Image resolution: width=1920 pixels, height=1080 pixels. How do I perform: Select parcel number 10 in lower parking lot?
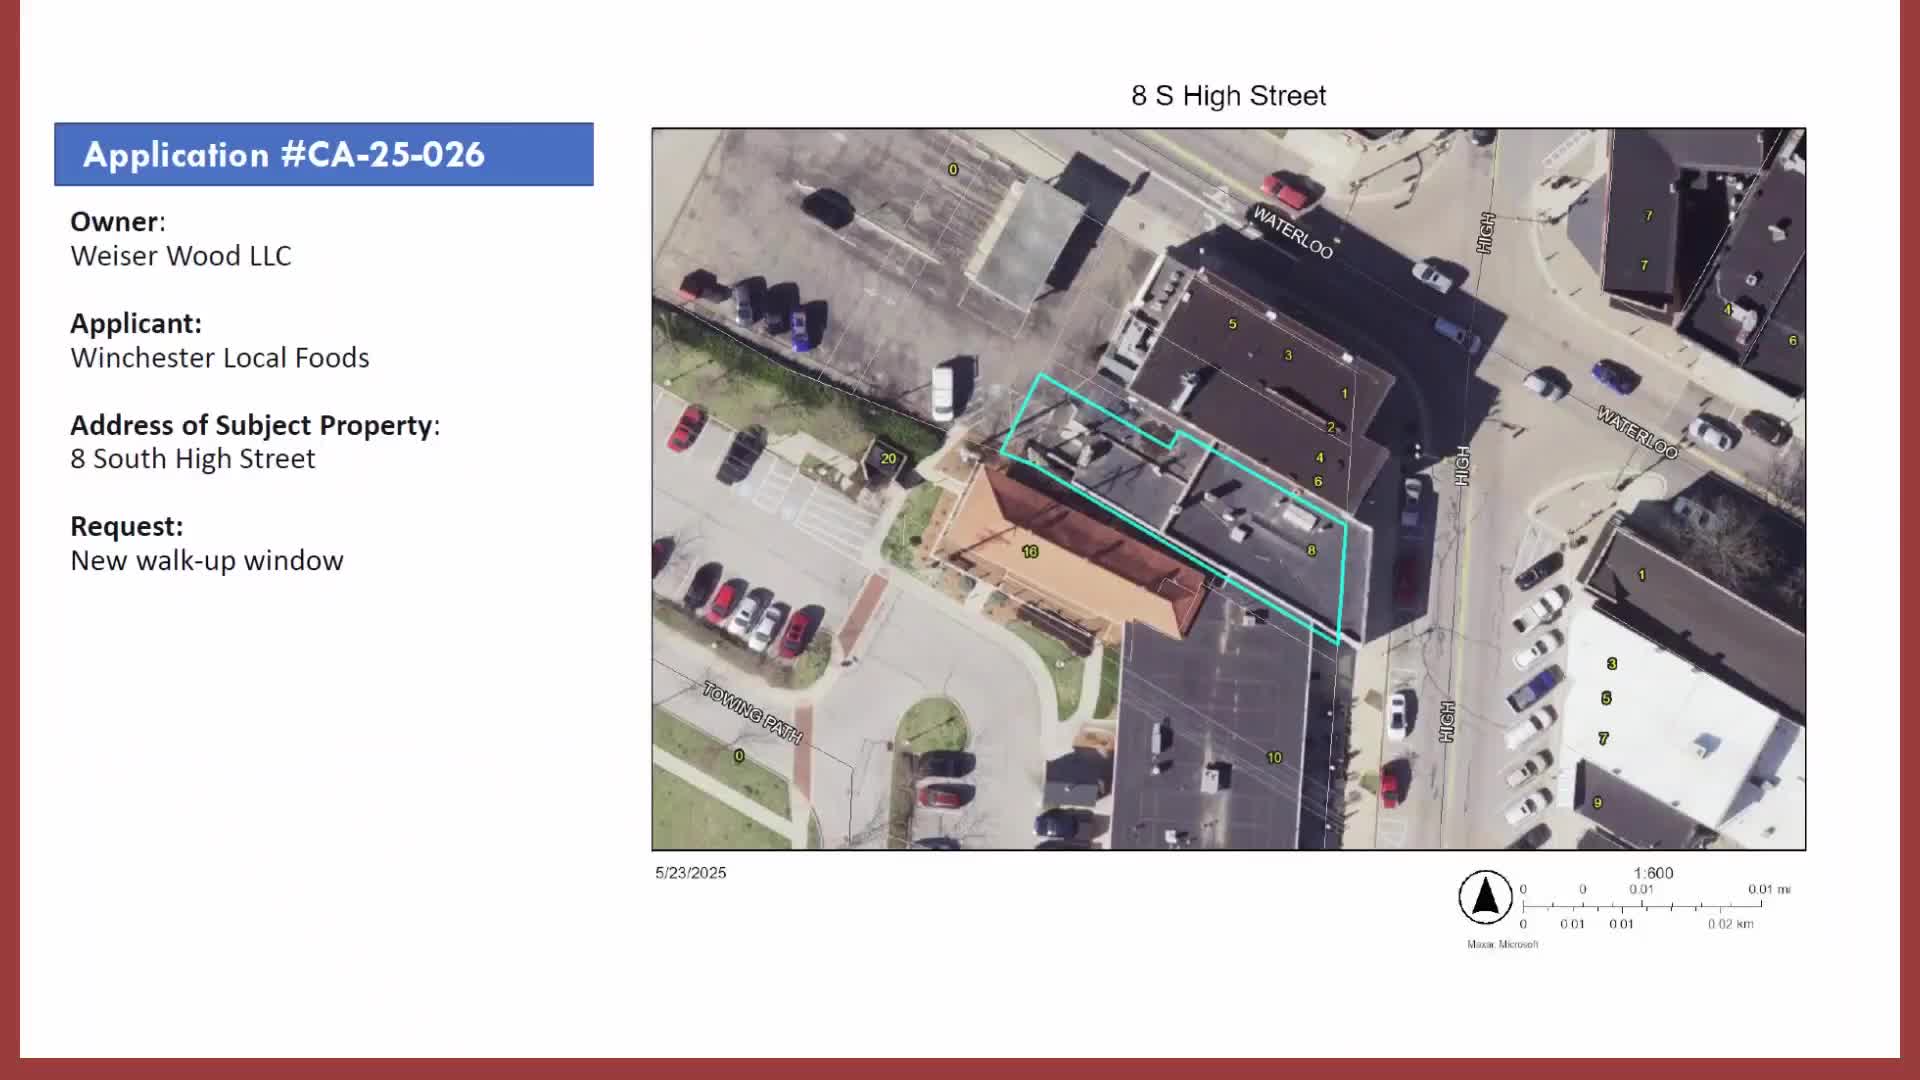[1277, 757]
